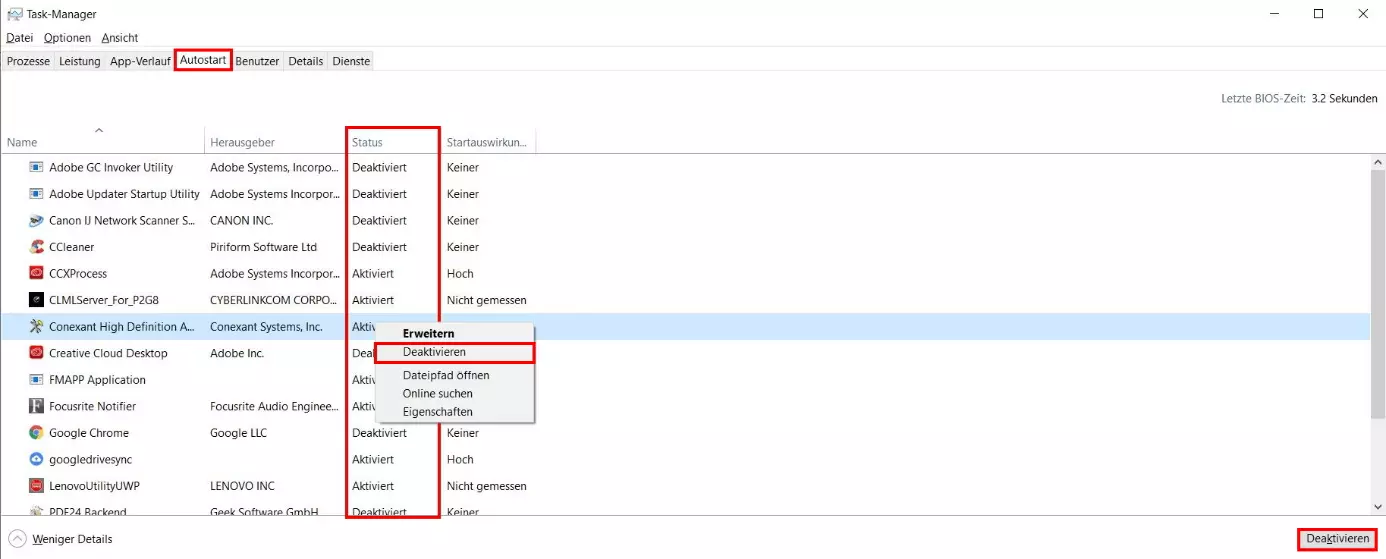Select the Focusrite Notifier row name

click(92, 406)
